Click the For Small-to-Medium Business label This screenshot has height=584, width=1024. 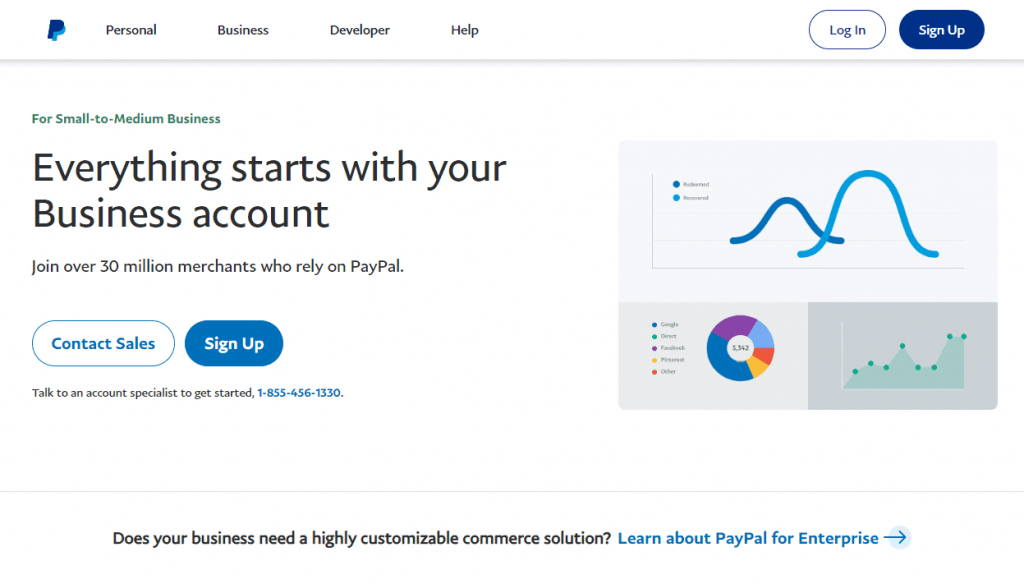pos(126,119)
